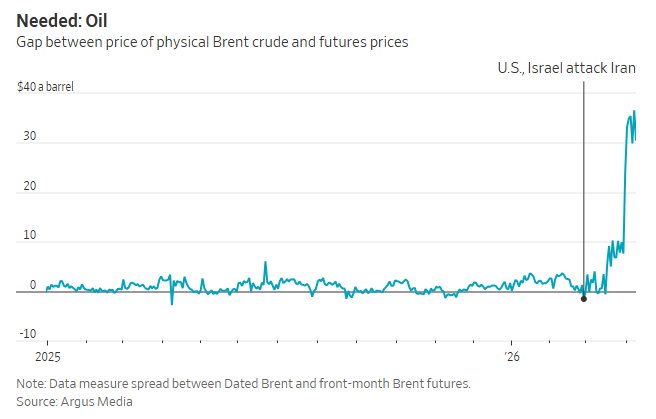Click the note about Dated Brent spread
Screen dimensions: 656x419
tap(243, 383)
